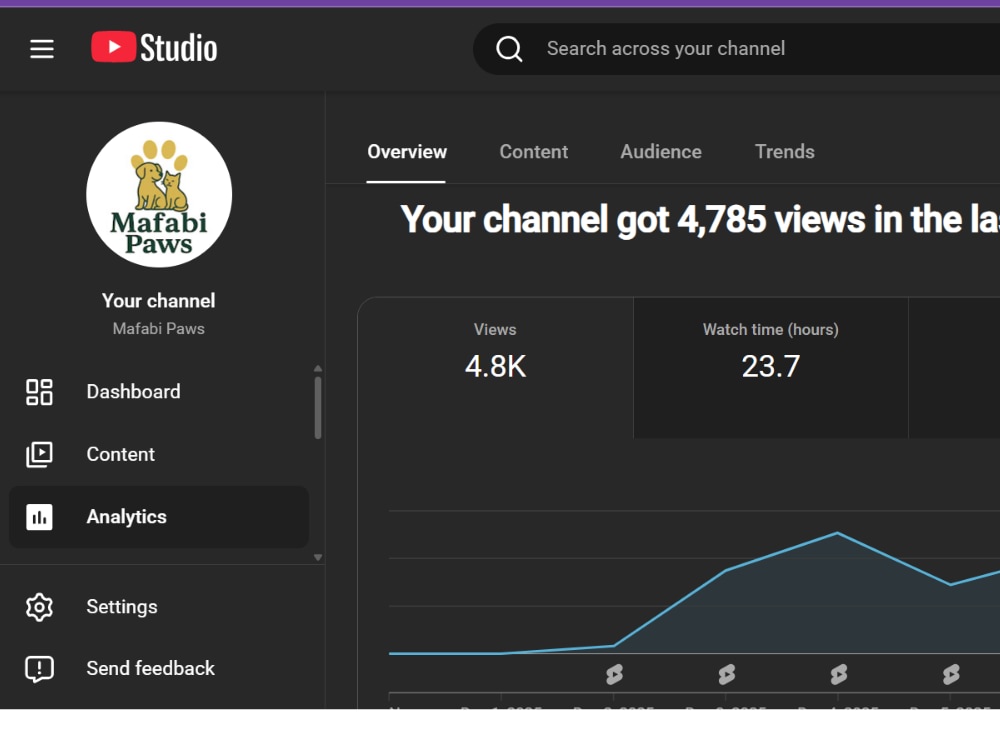Click the third Shorts marker under chart

click(x=839, y=674)
